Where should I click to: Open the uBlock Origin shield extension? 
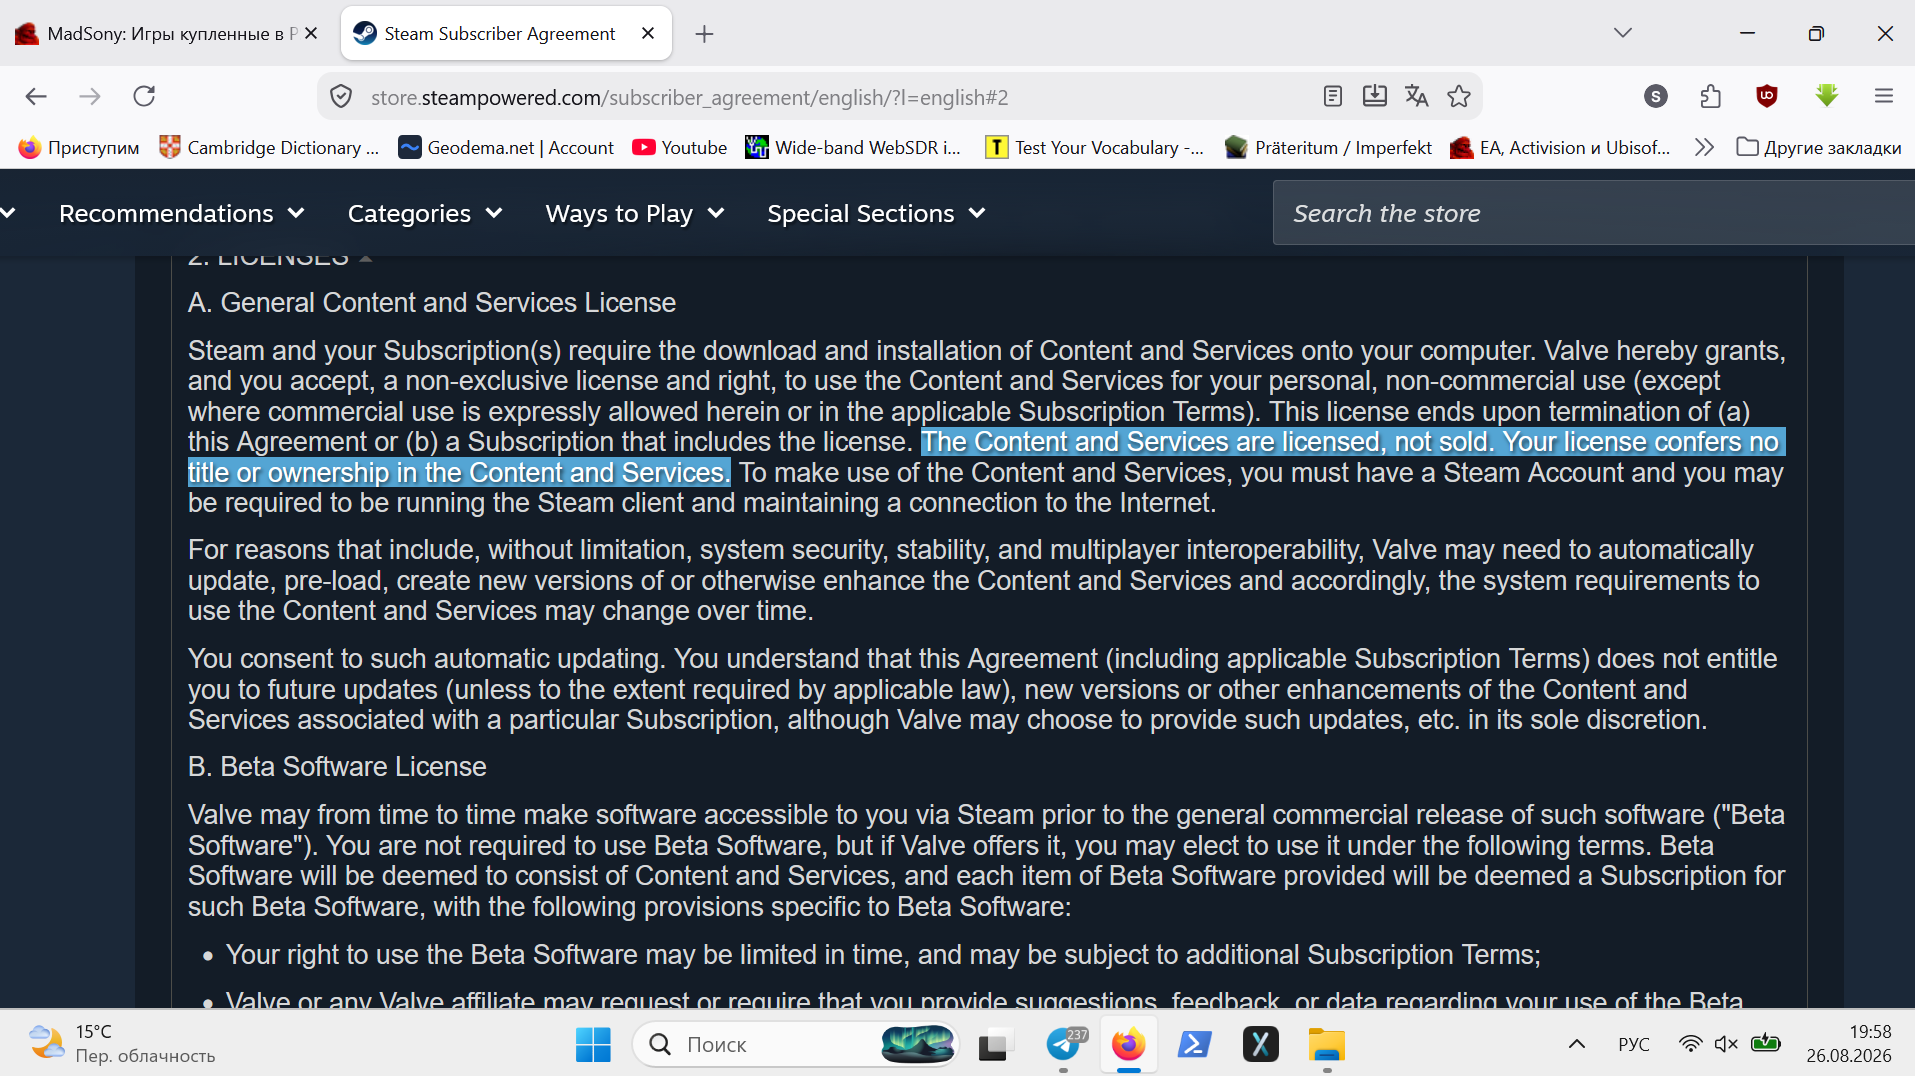click(x=1767, y=96)
